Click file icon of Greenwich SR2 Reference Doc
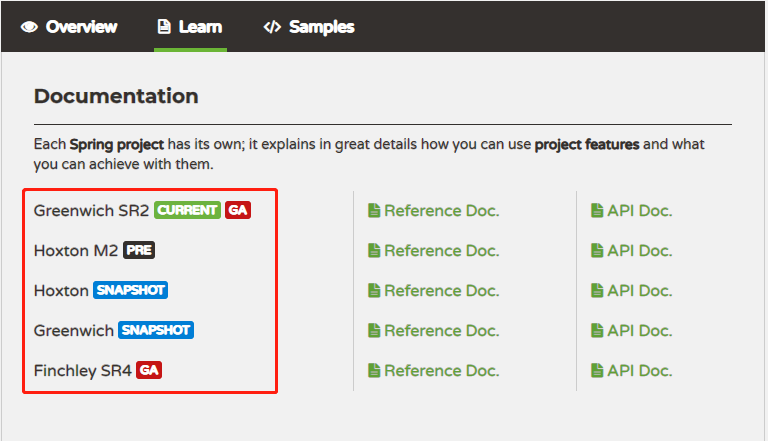 [x=374, y=211]
